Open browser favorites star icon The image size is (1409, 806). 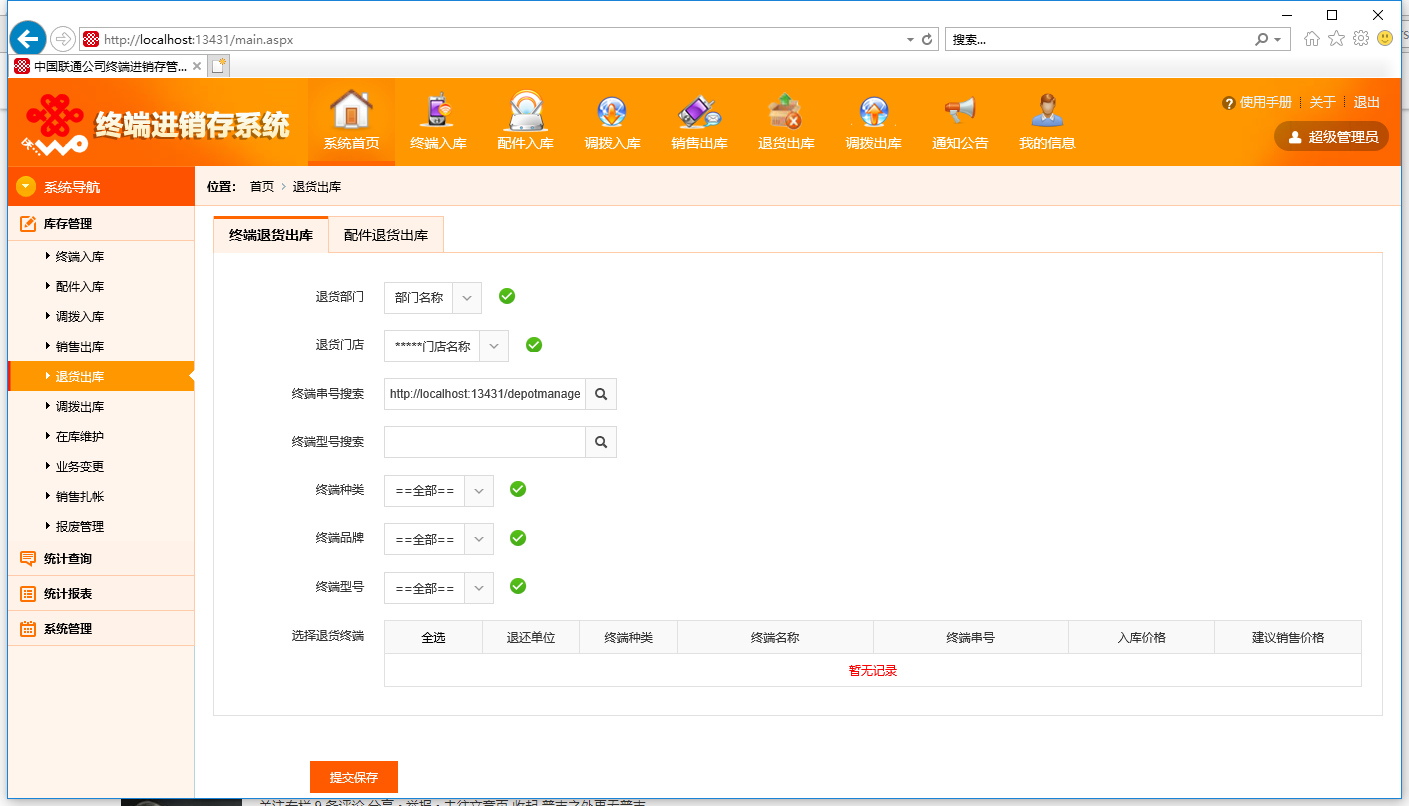coord(1336,39)
